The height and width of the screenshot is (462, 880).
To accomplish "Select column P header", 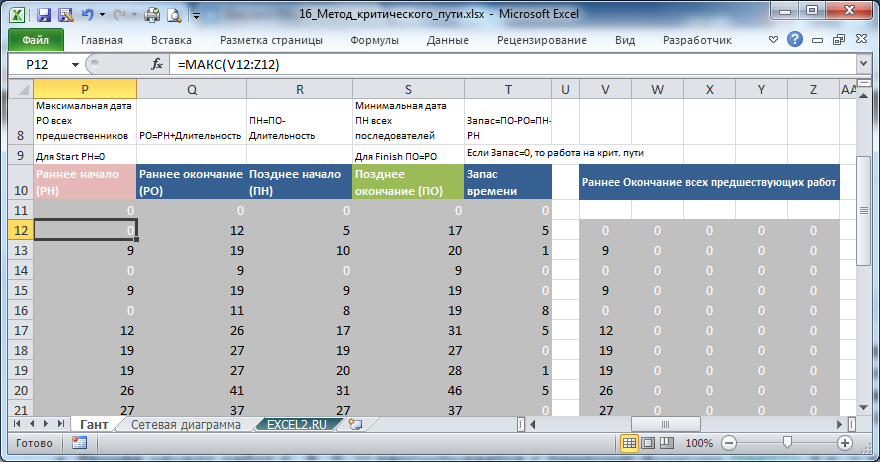I will tap(85, 89).
